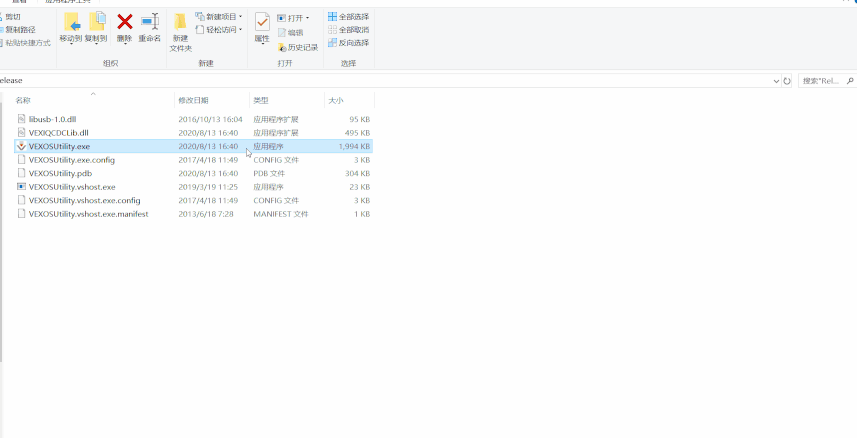The image size is (857, 438).
Task: Click the 编辑 (Edit) ribbon button
Action: (x=290, y=33)
